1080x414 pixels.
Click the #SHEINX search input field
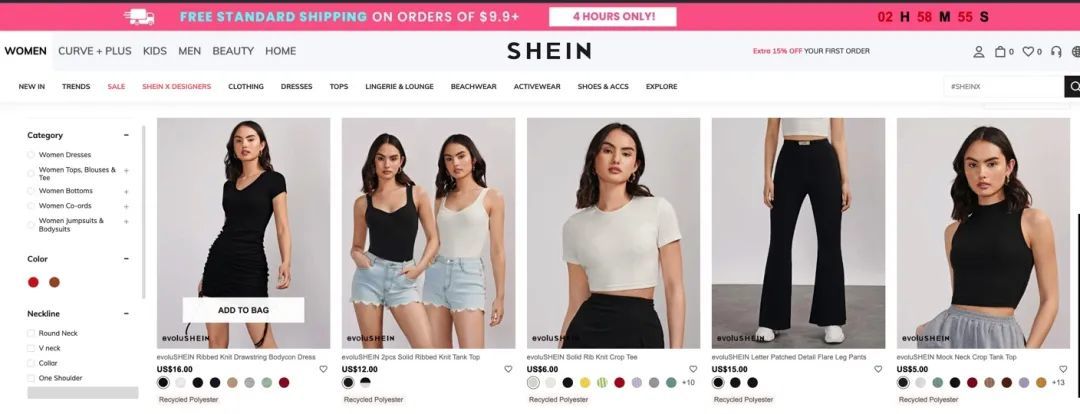click(1004, 87)
